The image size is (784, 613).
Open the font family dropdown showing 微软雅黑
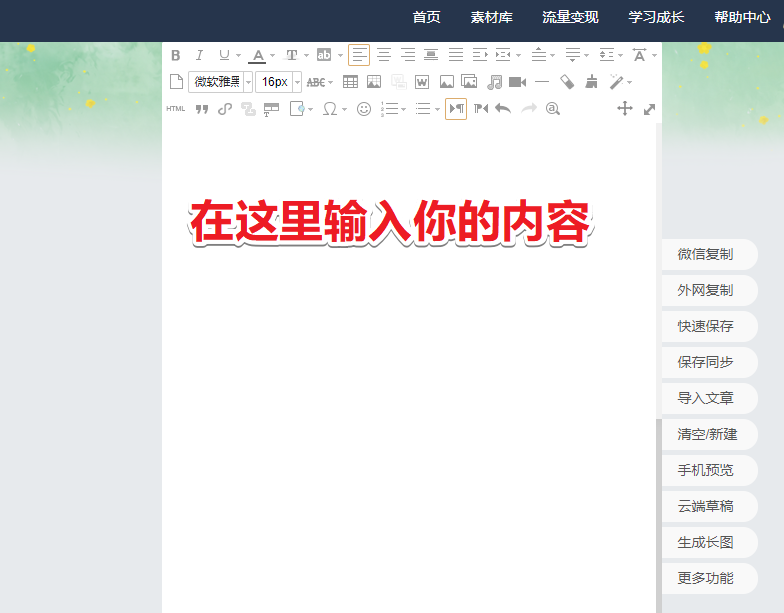point(220,82)
